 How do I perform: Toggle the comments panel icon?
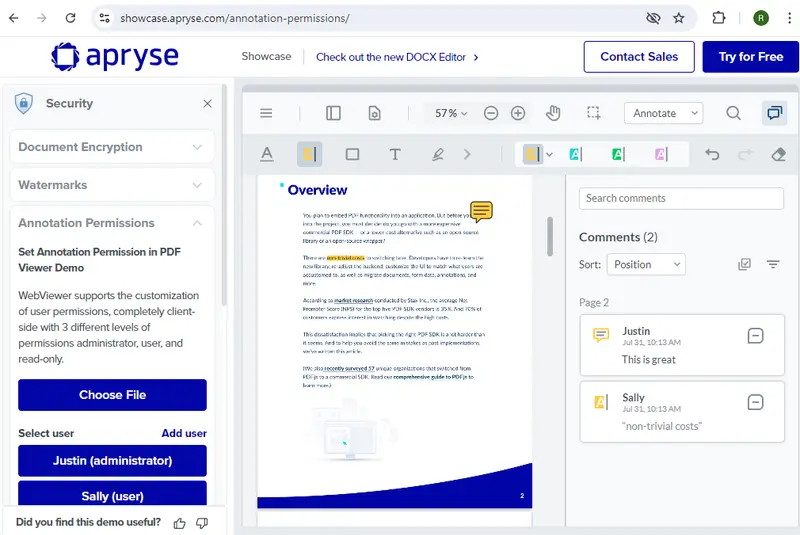point(774,113)
